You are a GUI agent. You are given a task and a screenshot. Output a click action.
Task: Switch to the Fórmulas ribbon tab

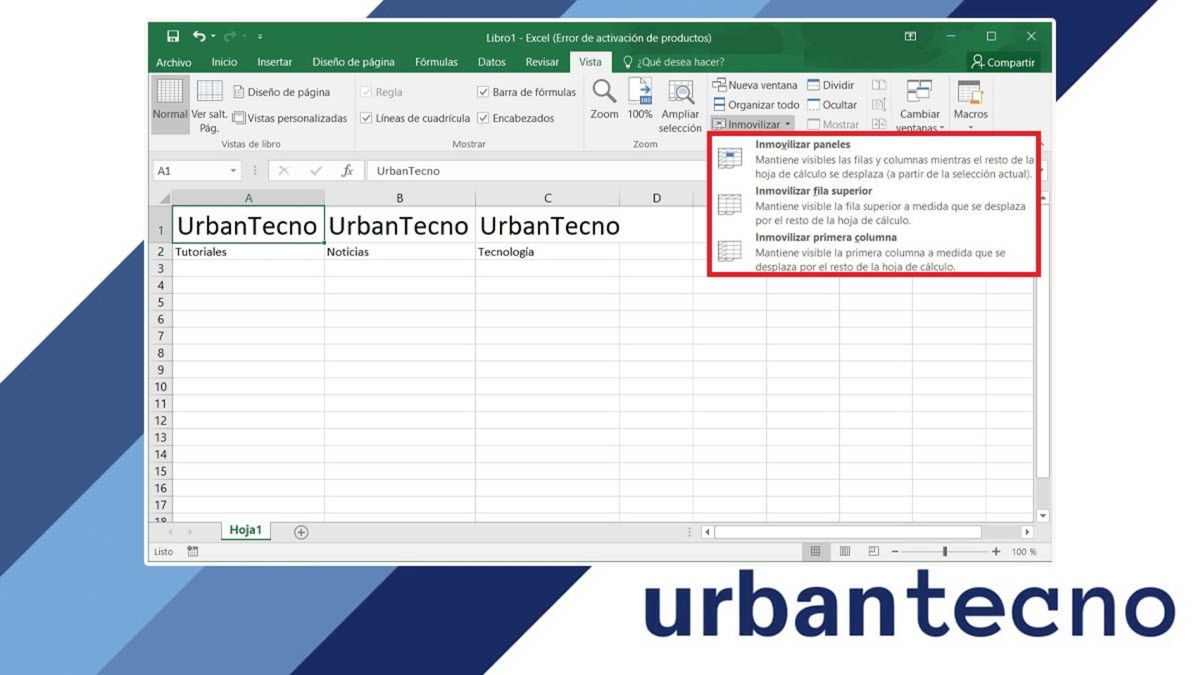coord(436,61)
